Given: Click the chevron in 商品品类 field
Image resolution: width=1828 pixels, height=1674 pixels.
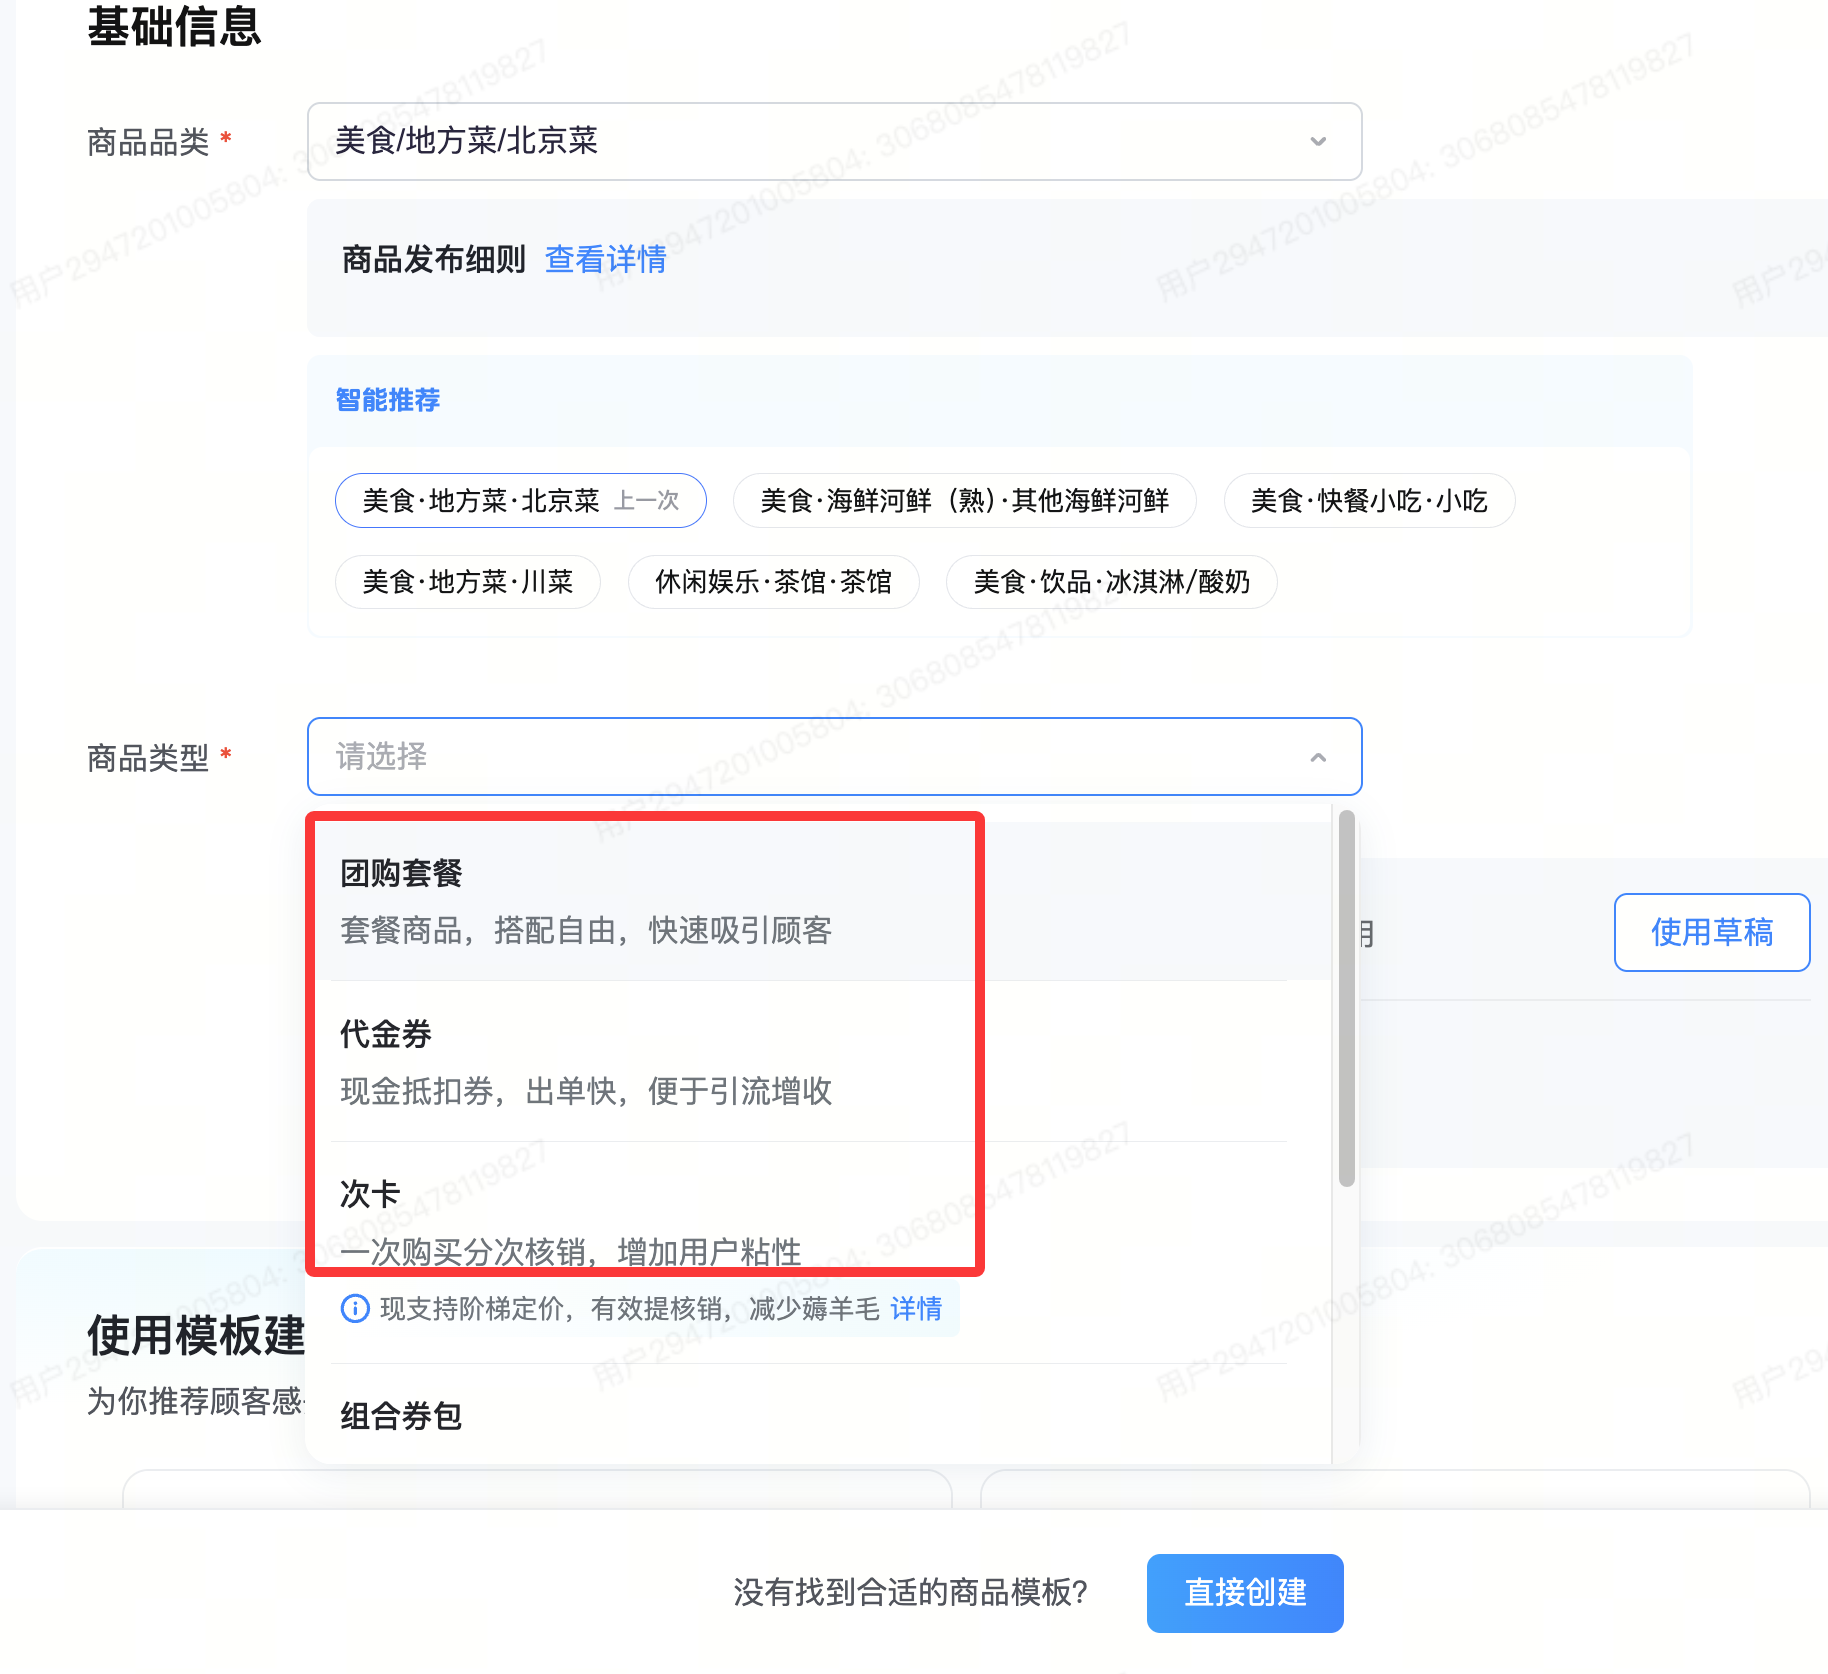Looking at the screenshot, I should point(1318,141).
